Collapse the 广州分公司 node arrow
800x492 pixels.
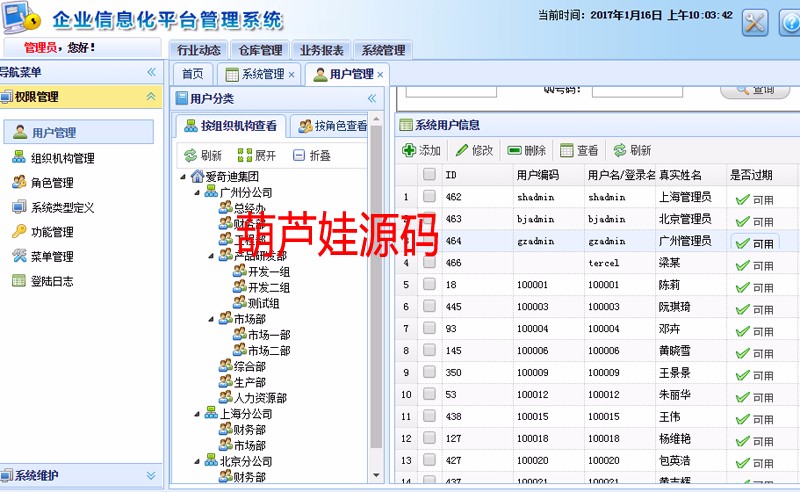pyautogui.click(x=197, y=193)
